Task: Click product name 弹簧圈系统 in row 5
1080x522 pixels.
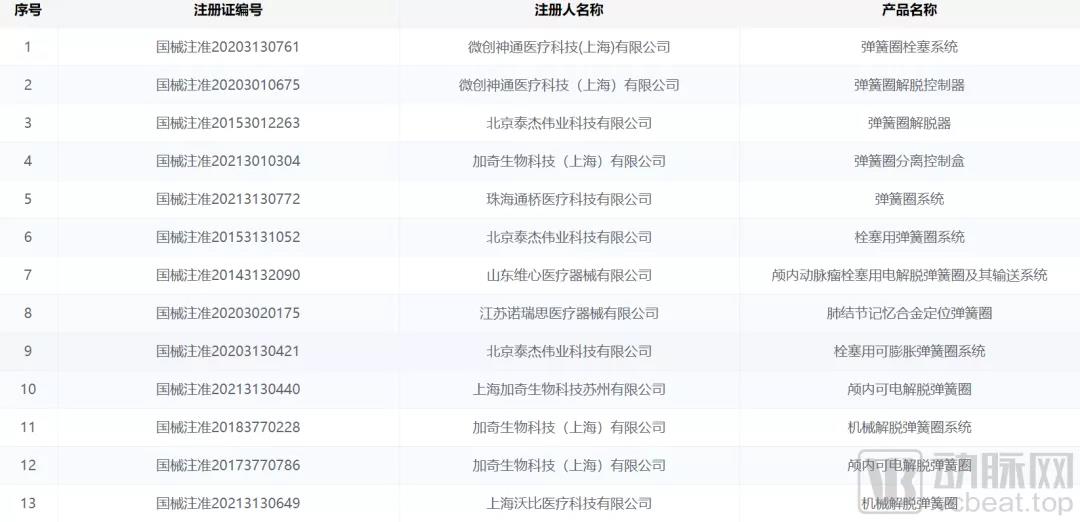Action: coord(909,199)
